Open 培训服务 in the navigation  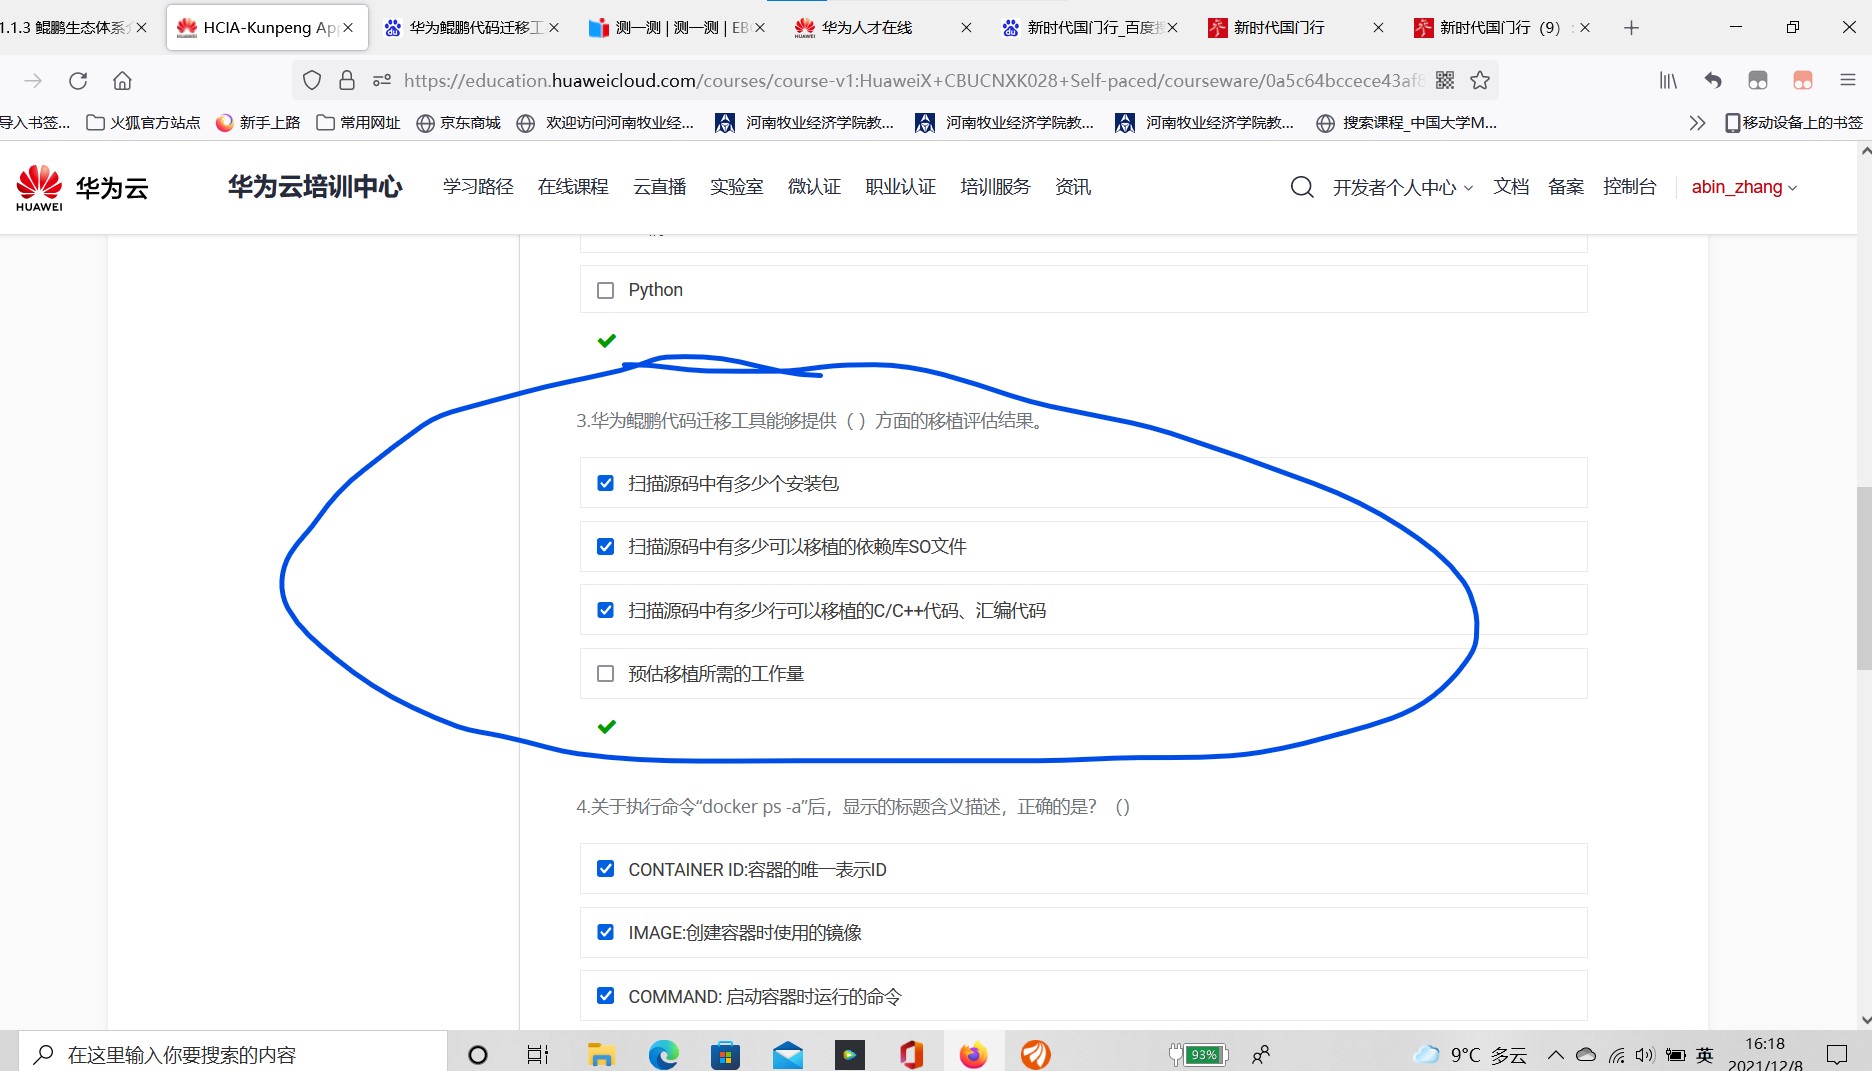click(995, 187)
